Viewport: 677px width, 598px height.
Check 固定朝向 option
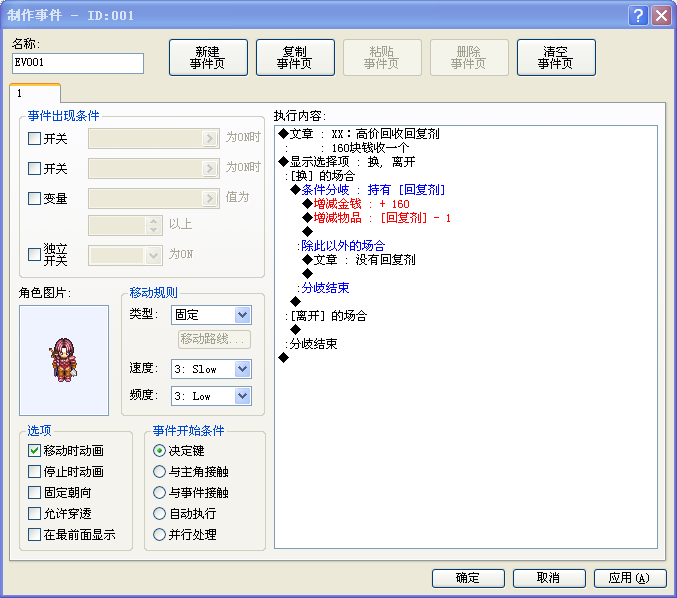pos(34,493)
